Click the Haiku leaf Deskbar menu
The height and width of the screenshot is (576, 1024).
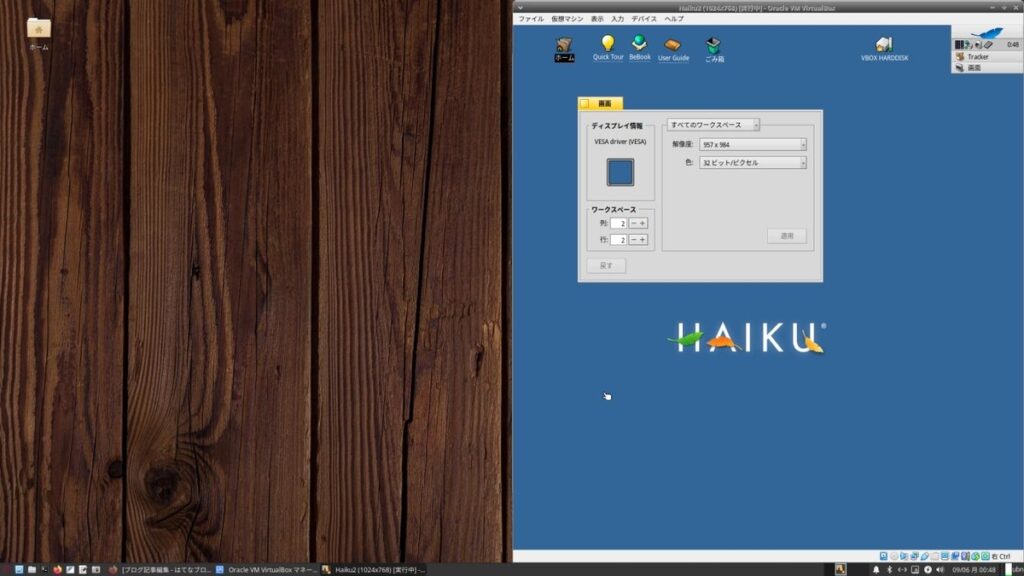(x=987, y=33)
